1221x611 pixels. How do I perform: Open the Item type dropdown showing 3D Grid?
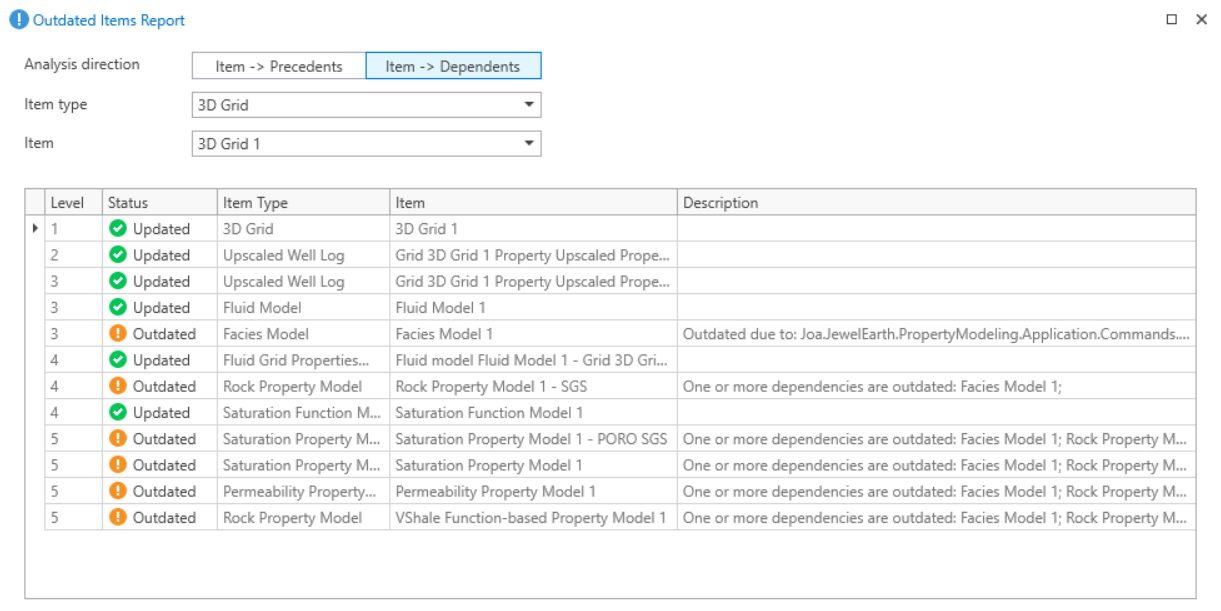pos(366,105)
